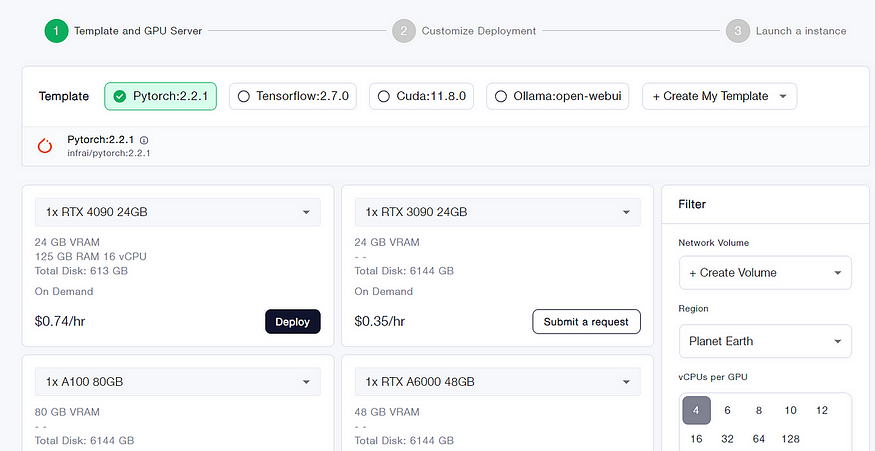Click On Demand under RTX 3090
This screenshot has height=451, width=875.
click(383, 291)
